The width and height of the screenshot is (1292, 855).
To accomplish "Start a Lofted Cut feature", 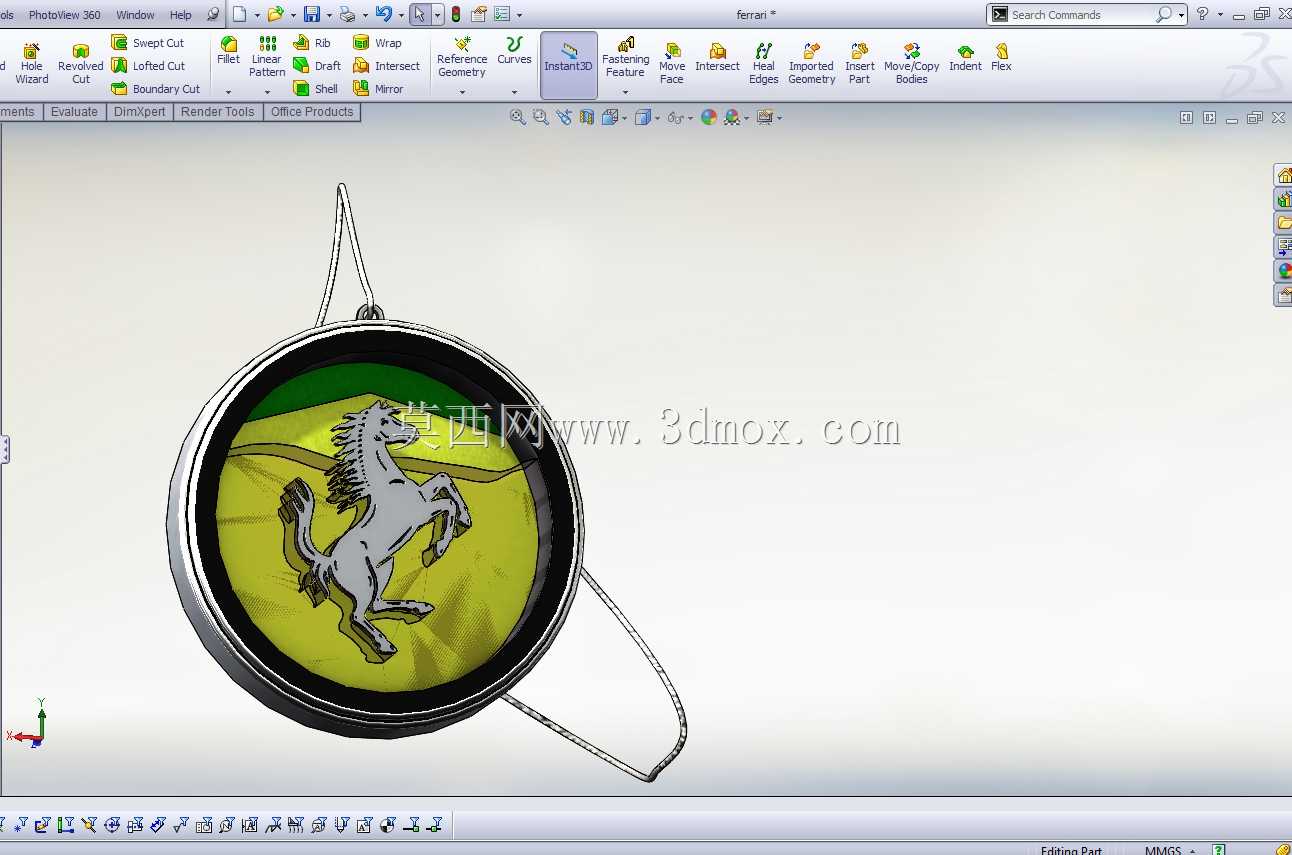I will [x=148, y=66].
